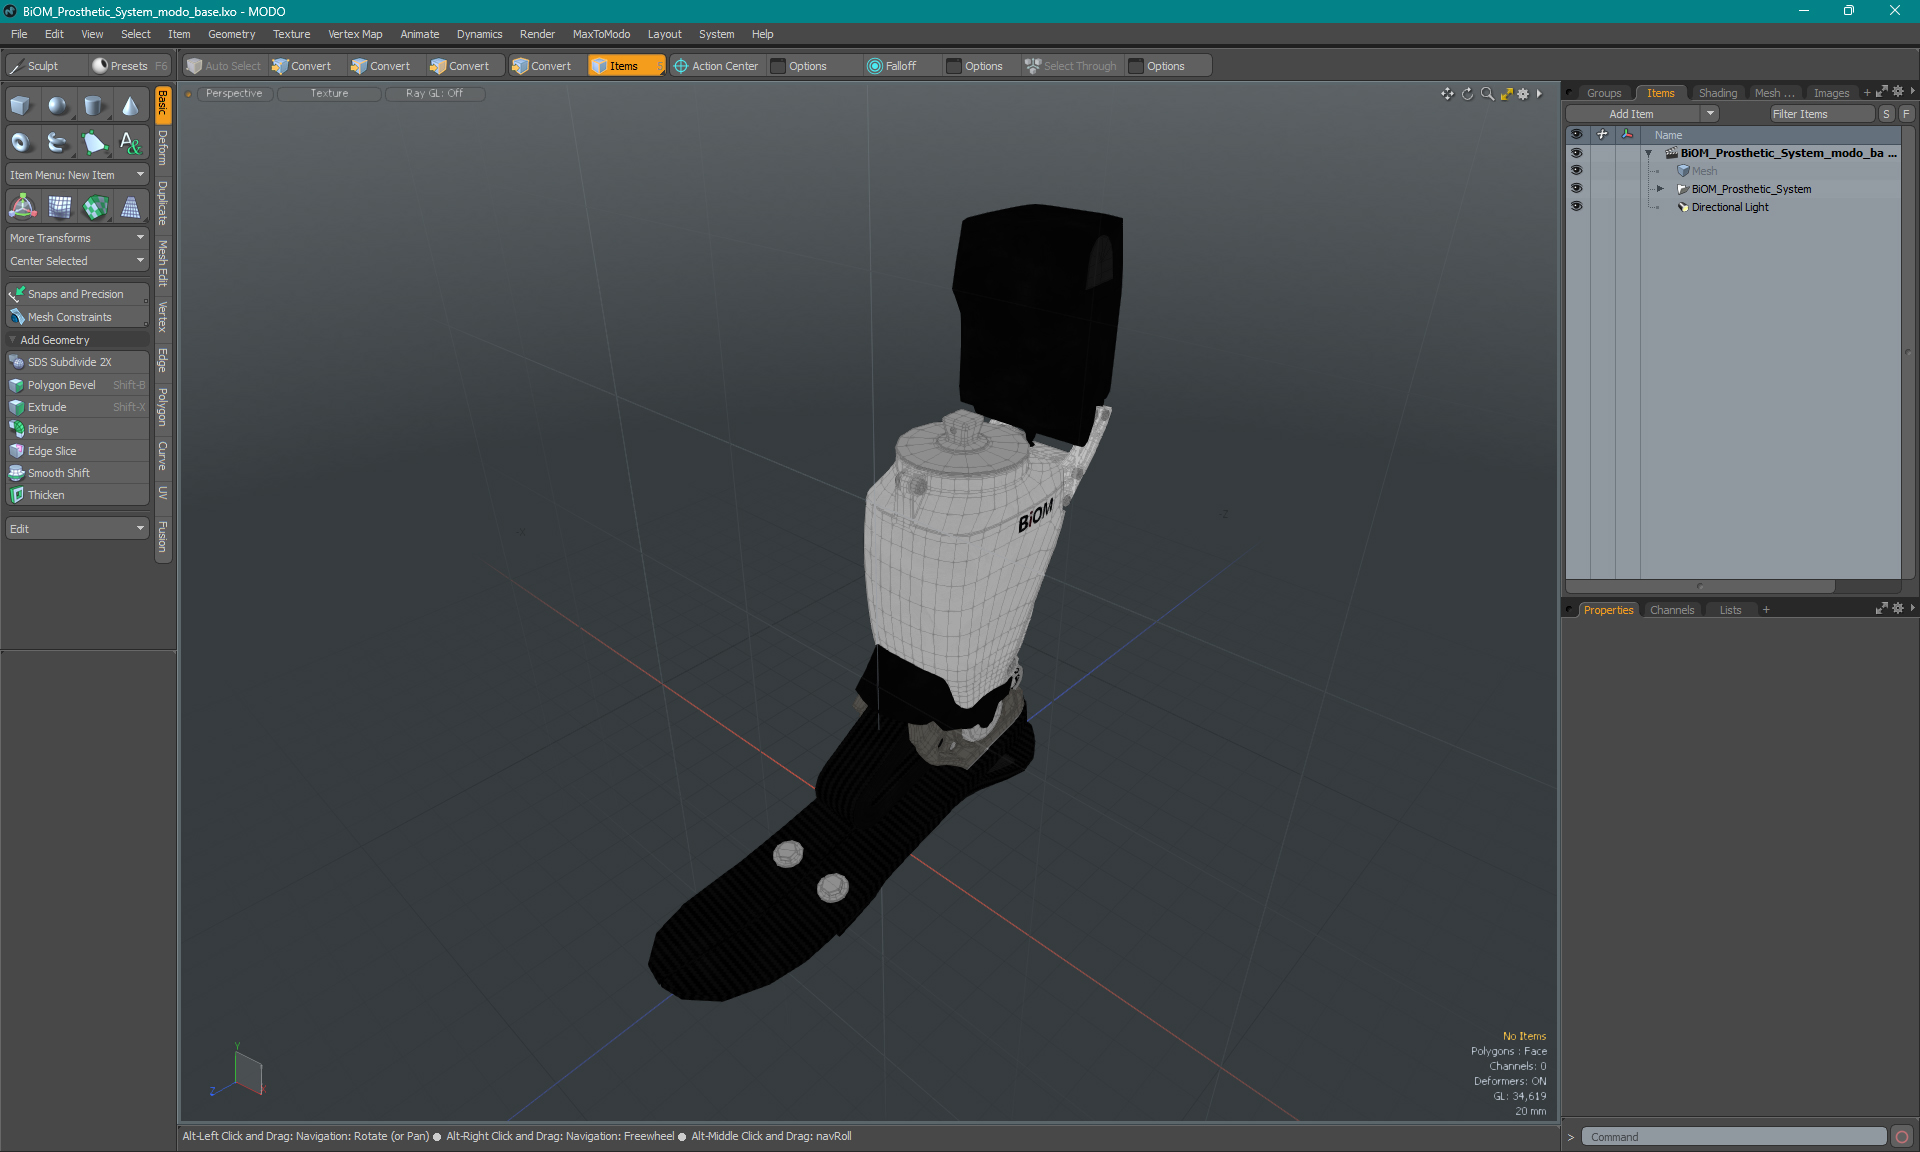Click the grid plane tool icon
This screenshot has width=1920, height=1152.
[60, 207]
